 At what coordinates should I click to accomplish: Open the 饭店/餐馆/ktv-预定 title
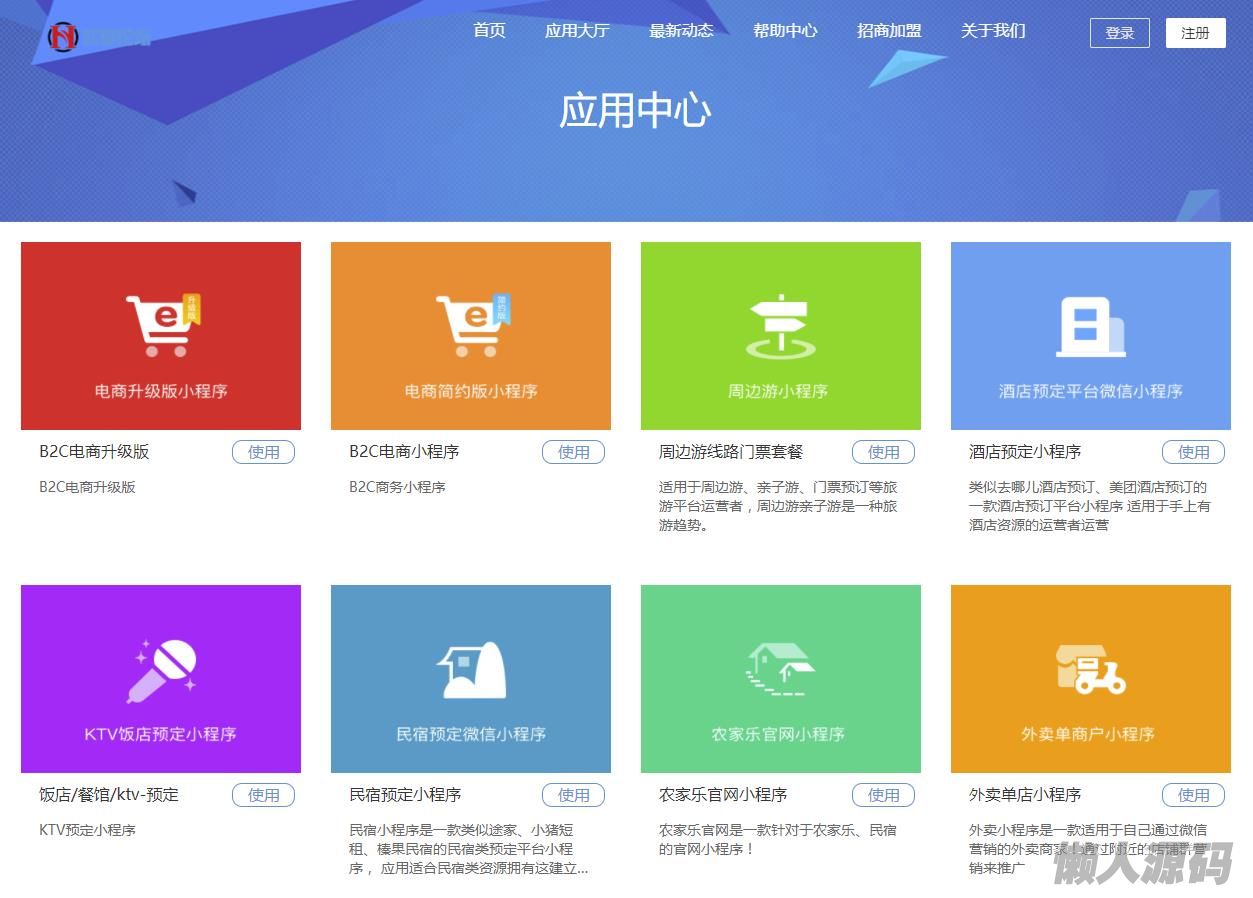coord(109,795)
